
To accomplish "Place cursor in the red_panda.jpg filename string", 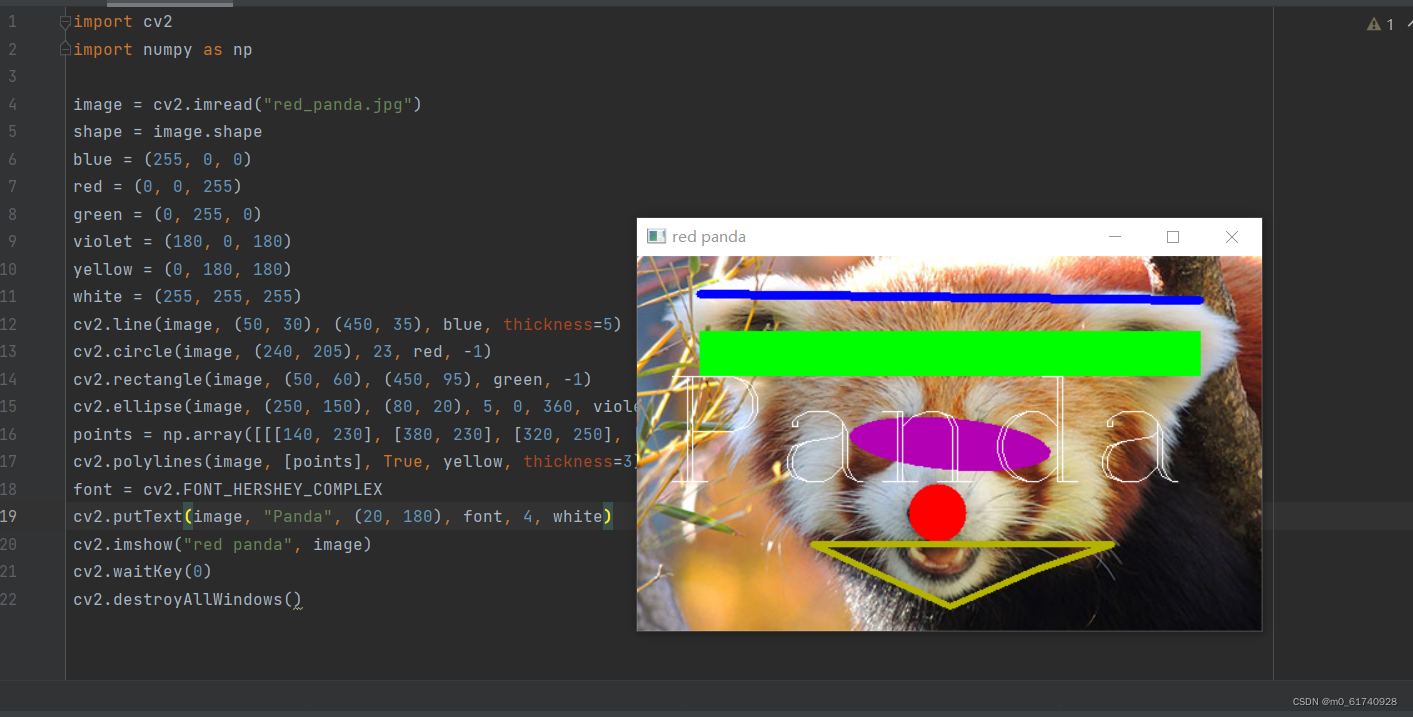I will pyautogui.click(x=340, y=104).
